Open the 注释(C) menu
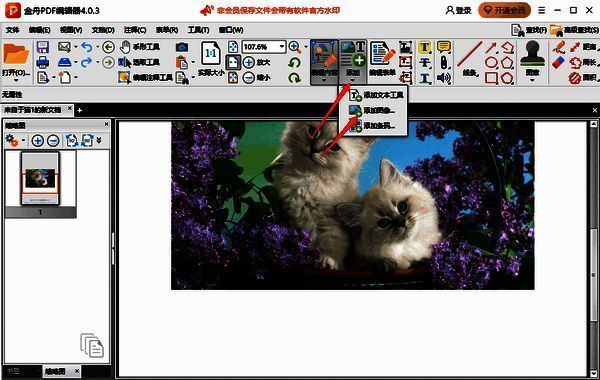 (x=135, y=30)
